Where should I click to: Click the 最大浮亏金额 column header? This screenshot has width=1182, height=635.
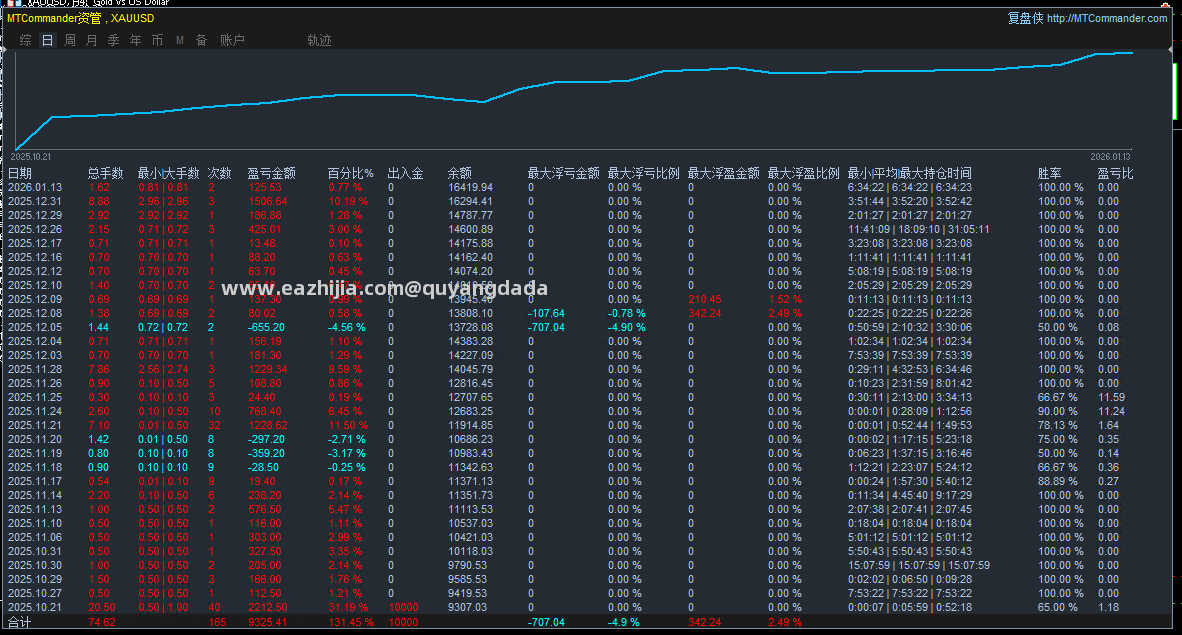point(563,173)
